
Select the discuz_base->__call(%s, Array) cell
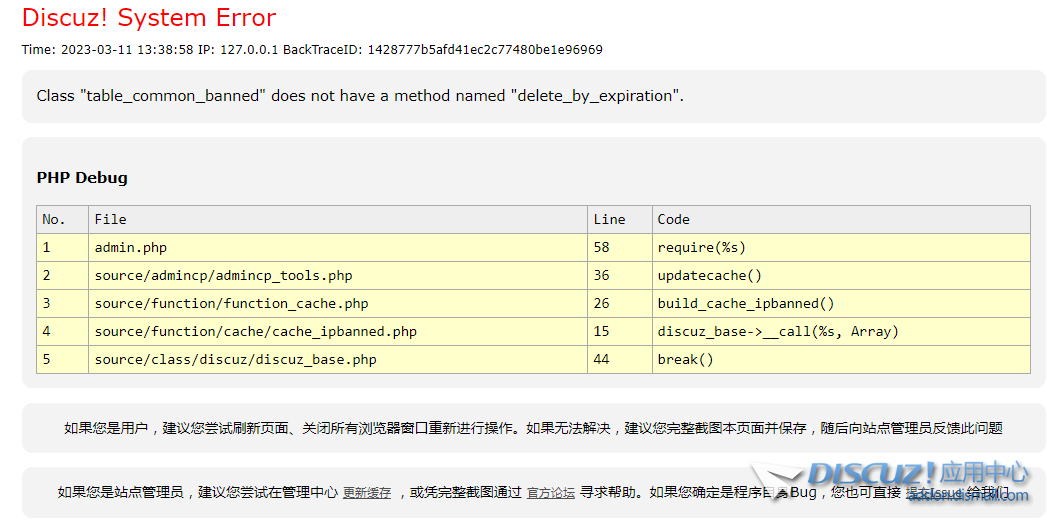click(841, 331)
